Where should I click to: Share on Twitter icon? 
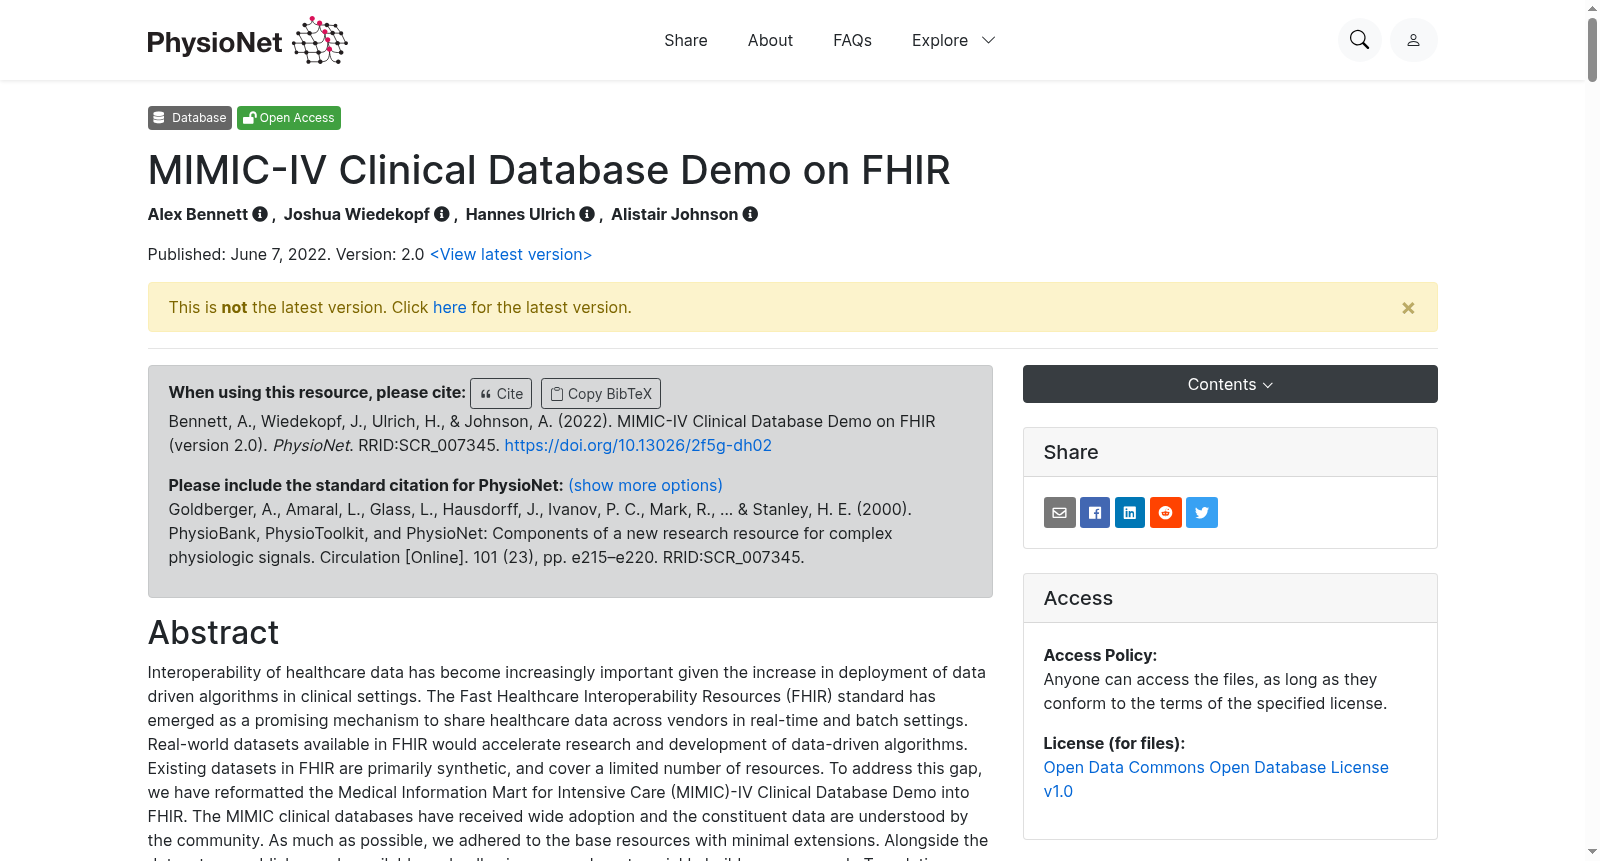pos(1202,513)
